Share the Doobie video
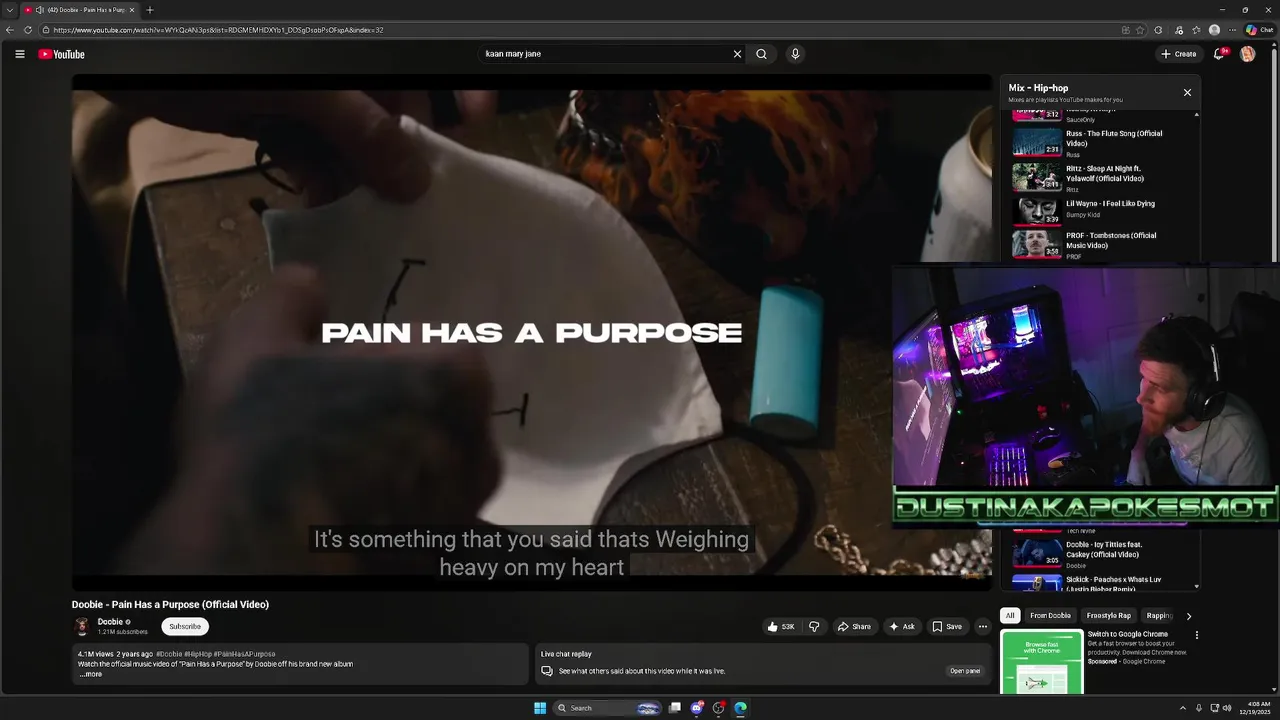1280x720 pixels. pyautogui.click(x=854, y=627)
